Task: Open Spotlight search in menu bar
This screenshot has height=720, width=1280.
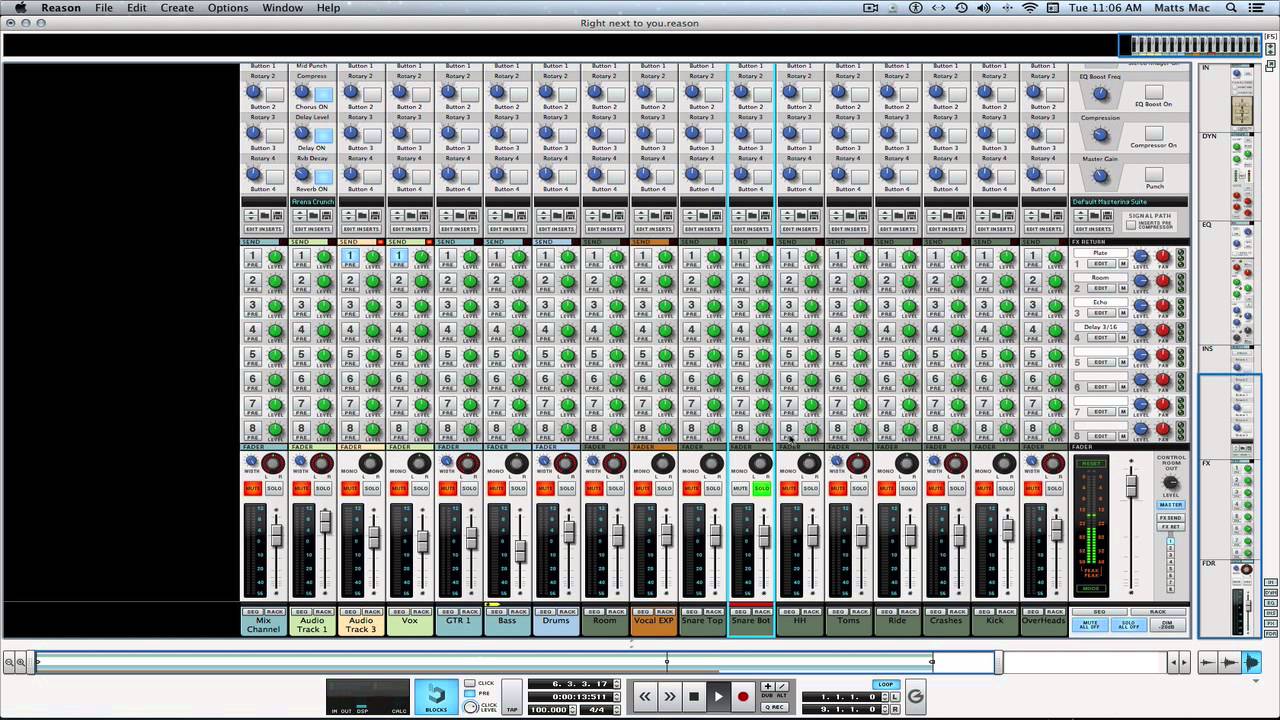Action: (1231, 8)
